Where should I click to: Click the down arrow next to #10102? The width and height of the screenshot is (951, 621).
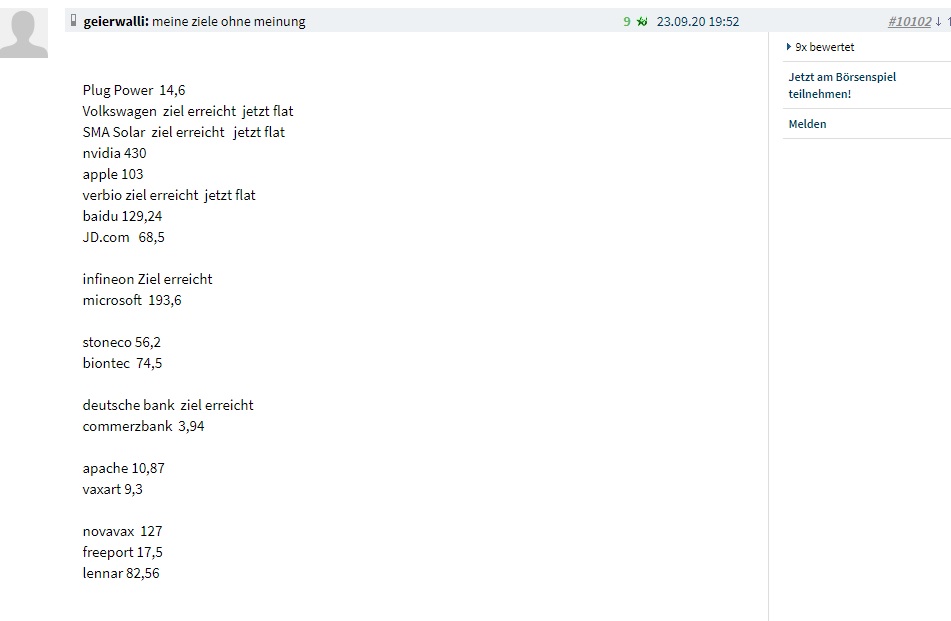pos(938,21)
